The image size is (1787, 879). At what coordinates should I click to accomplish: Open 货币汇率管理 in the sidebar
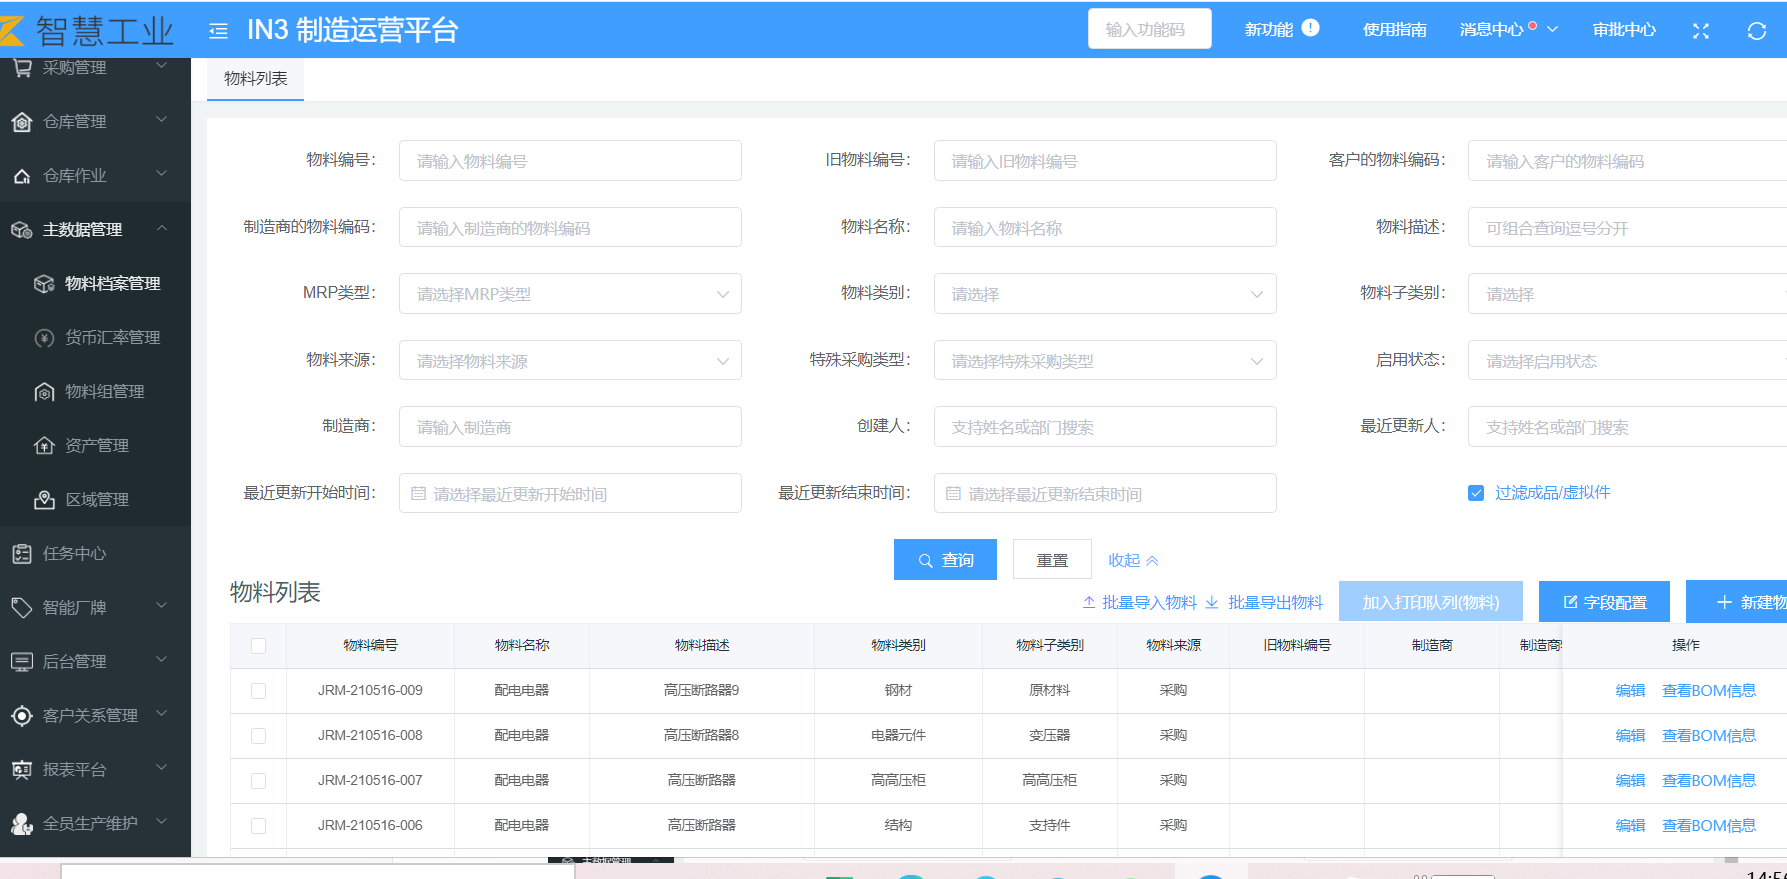112,338
